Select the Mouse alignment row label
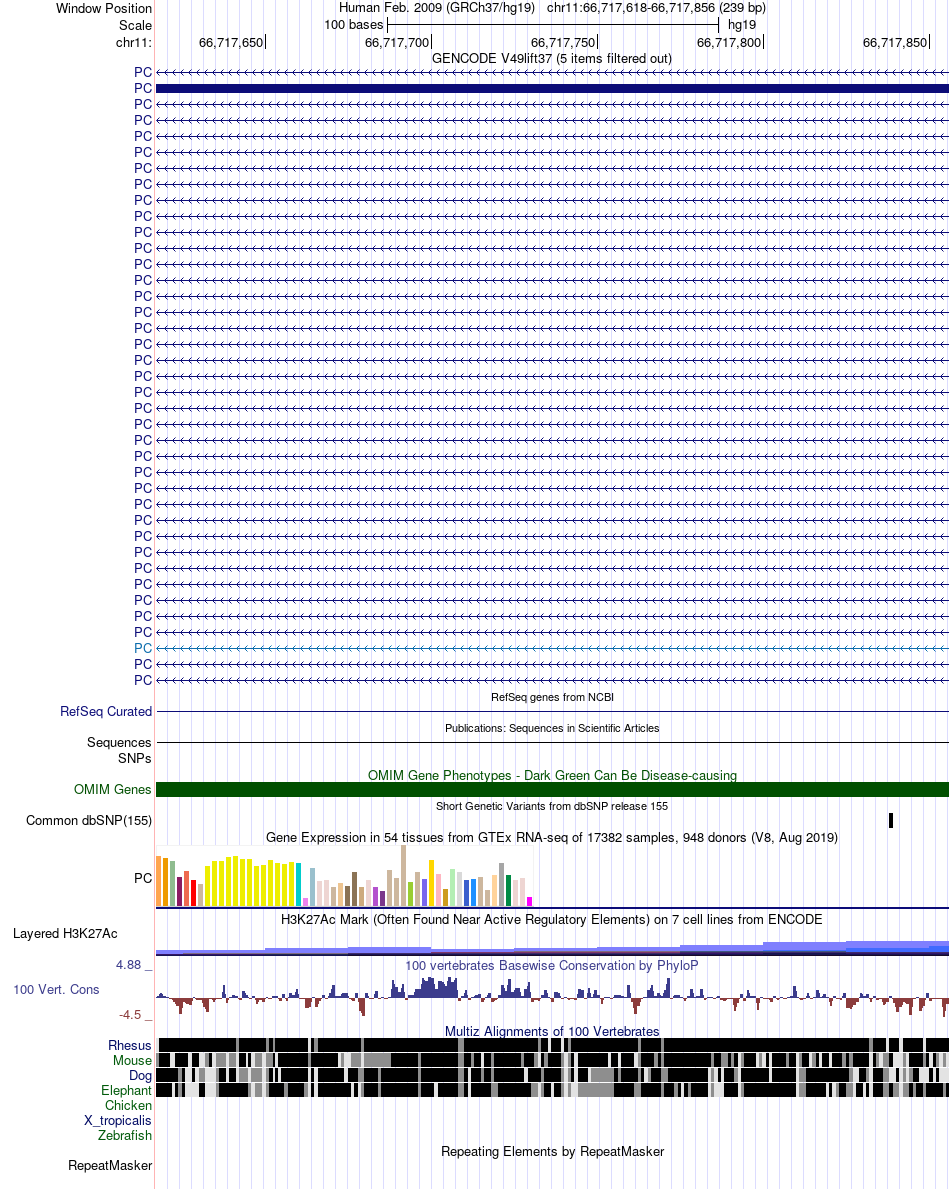This screenshot has height=1189, width=950. [x=132, y=1061]
